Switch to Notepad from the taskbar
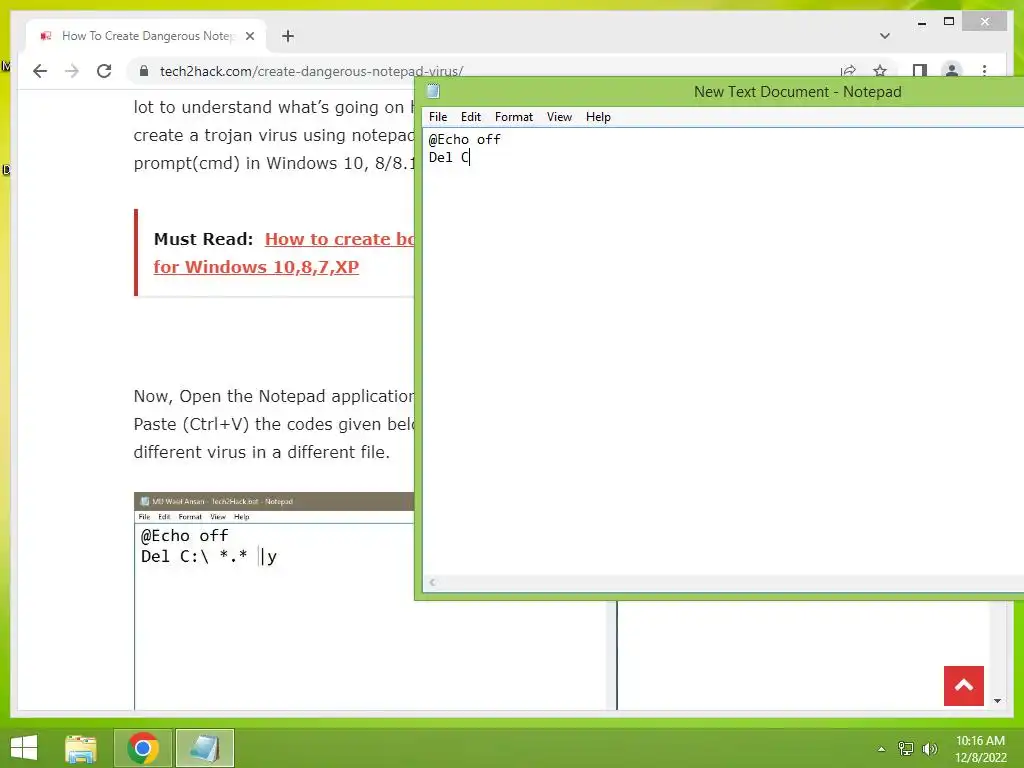The width and height of the screenshot is (1024, 768). click(204, 748)
